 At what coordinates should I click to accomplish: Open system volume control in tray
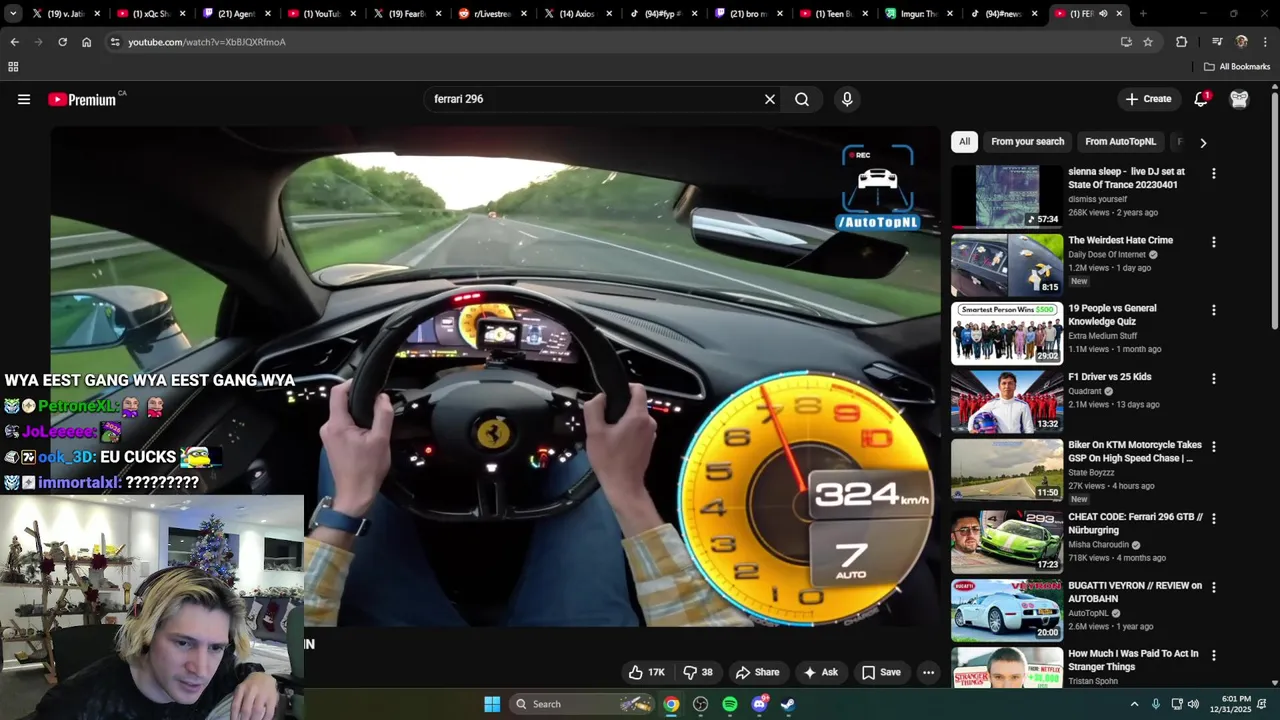pos(1193,704)
